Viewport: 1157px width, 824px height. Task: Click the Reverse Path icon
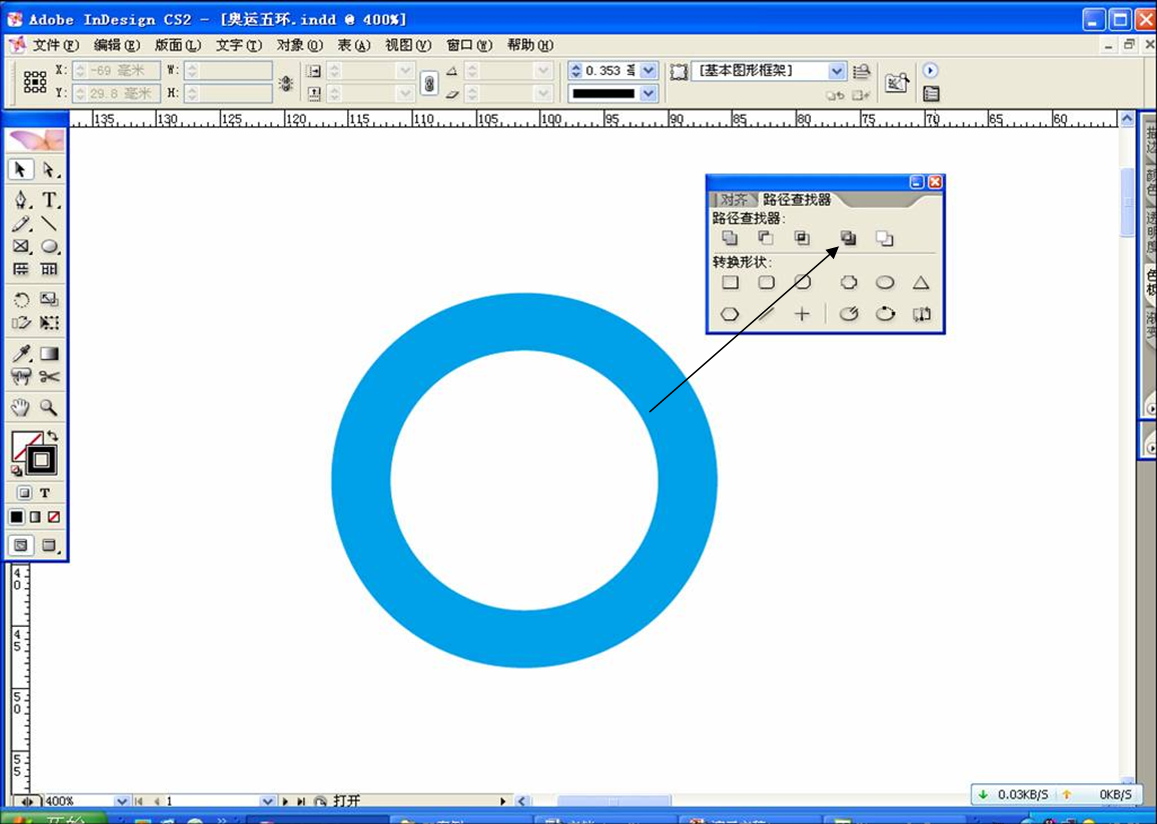click(921, 314)
